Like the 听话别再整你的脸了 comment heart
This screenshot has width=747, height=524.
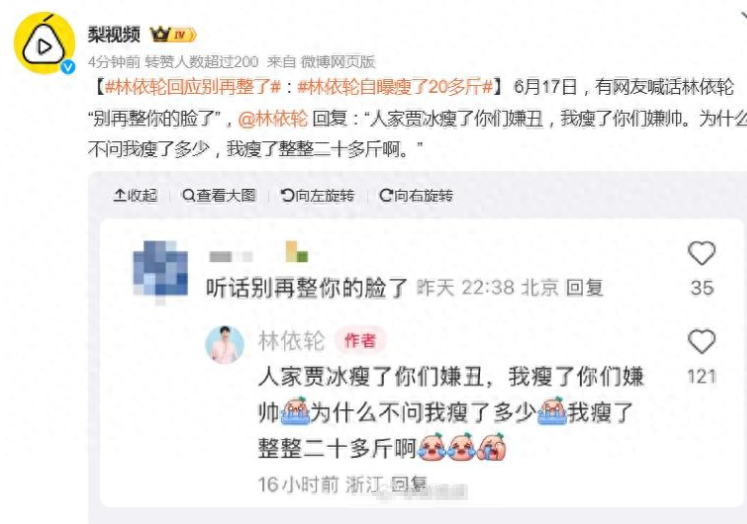pyautogui.click(x=701, y=253)
